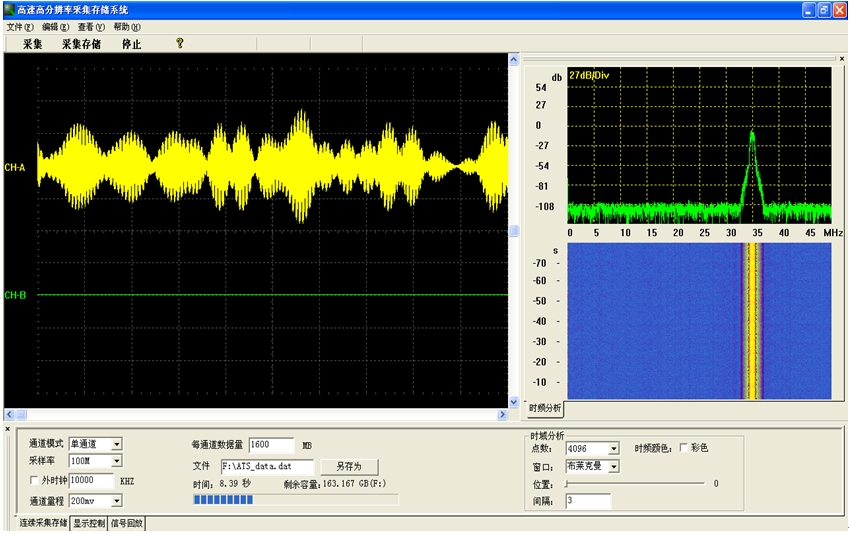Expand the 点数 4096 points dropdown
This screenshot has width=849, height=534.
pyautogui.click(x=613, y=448)
